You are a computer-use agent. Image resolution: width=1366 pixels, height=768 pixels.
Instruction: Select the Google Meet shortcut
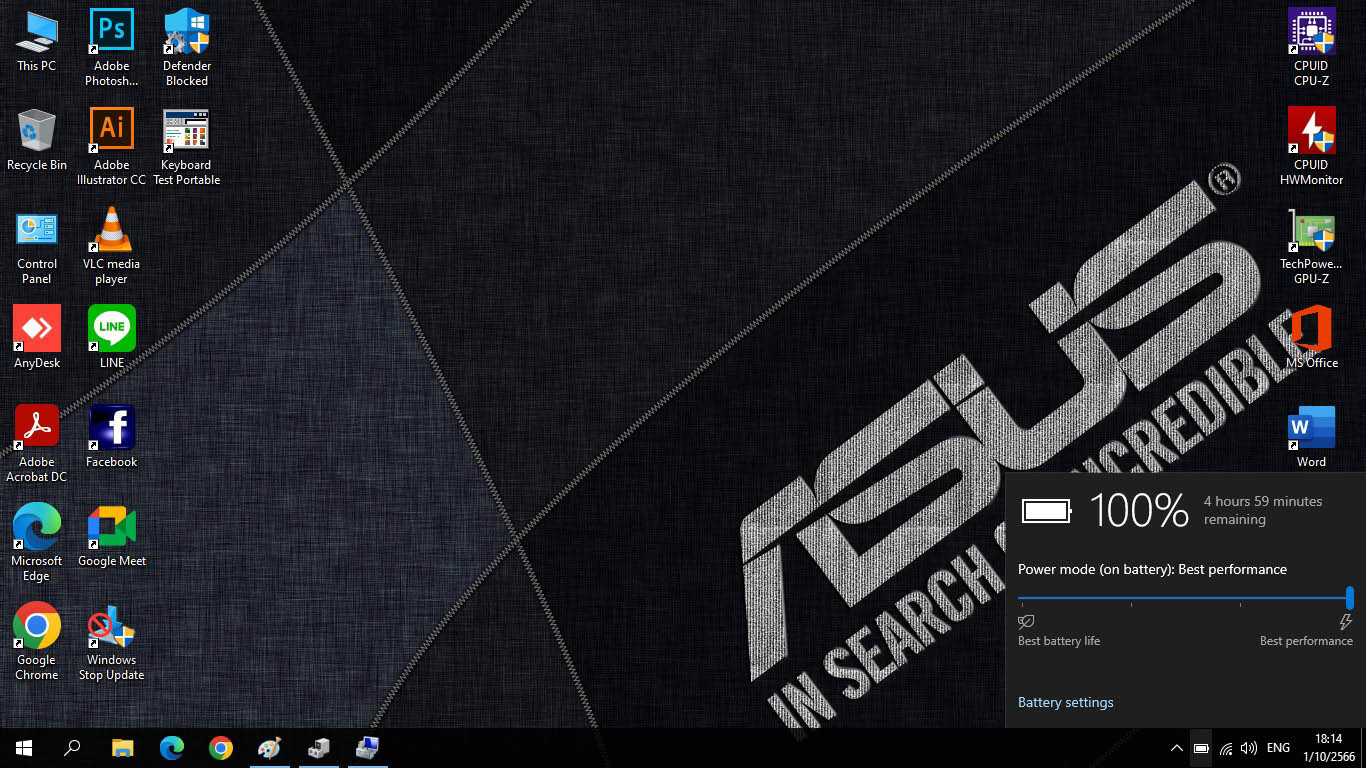(x=112, y=536)
